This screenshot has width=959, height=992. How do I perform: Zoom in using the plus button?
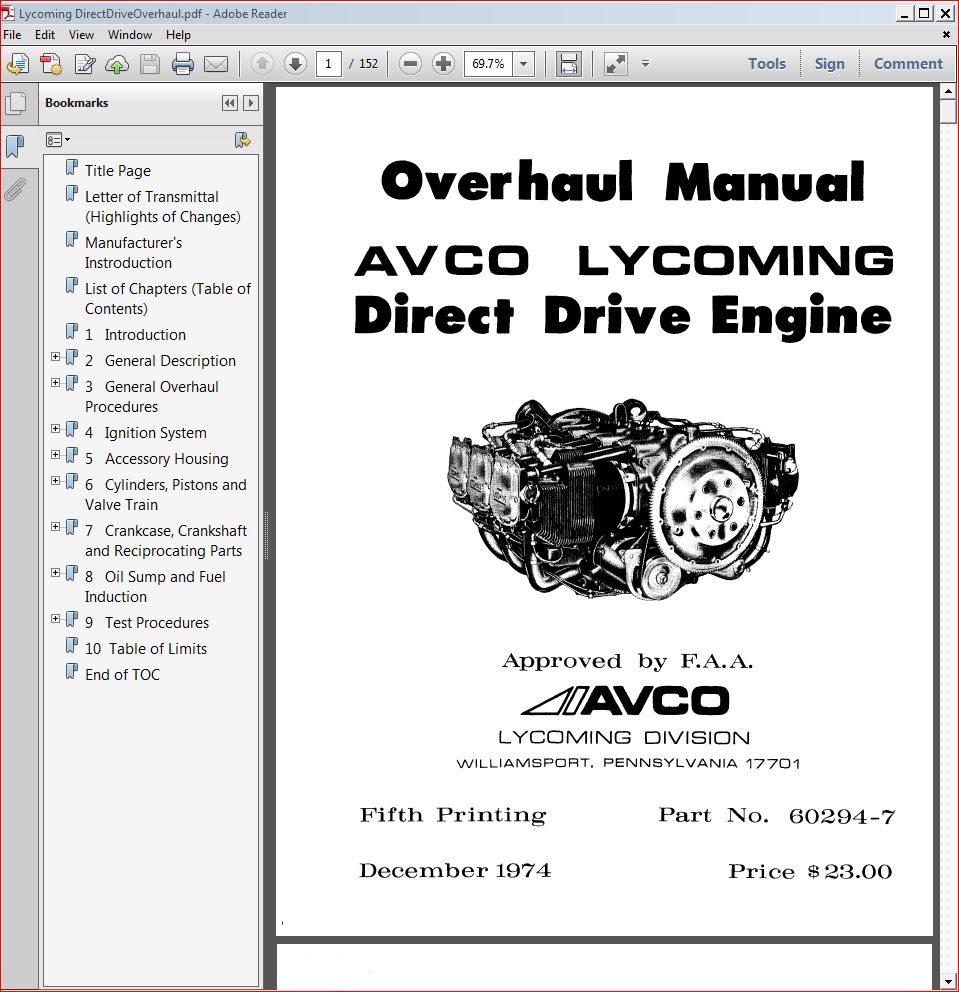pos(443,64)
